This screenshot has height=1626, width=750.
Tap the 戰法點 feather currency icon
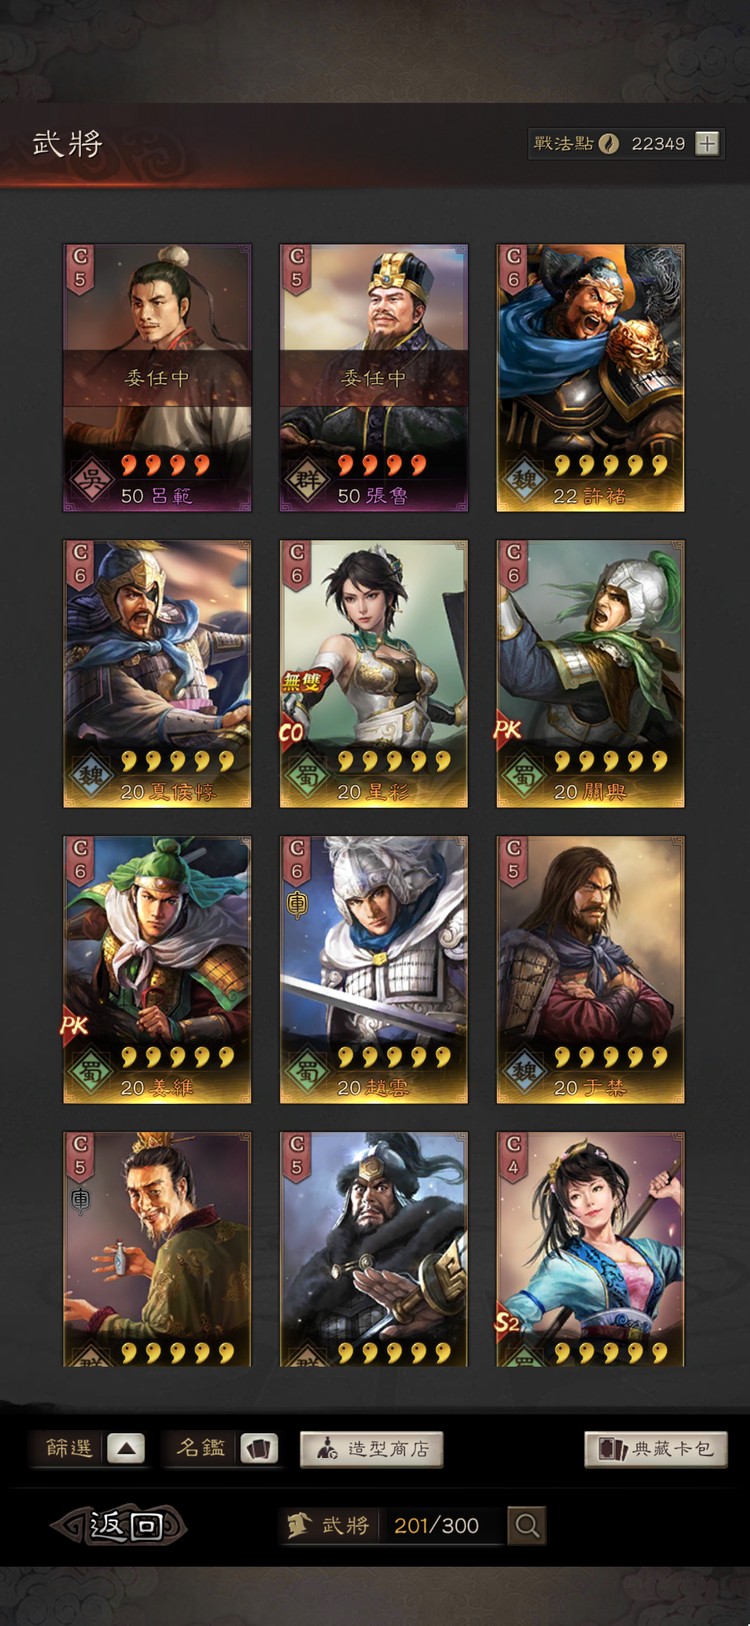608,144
